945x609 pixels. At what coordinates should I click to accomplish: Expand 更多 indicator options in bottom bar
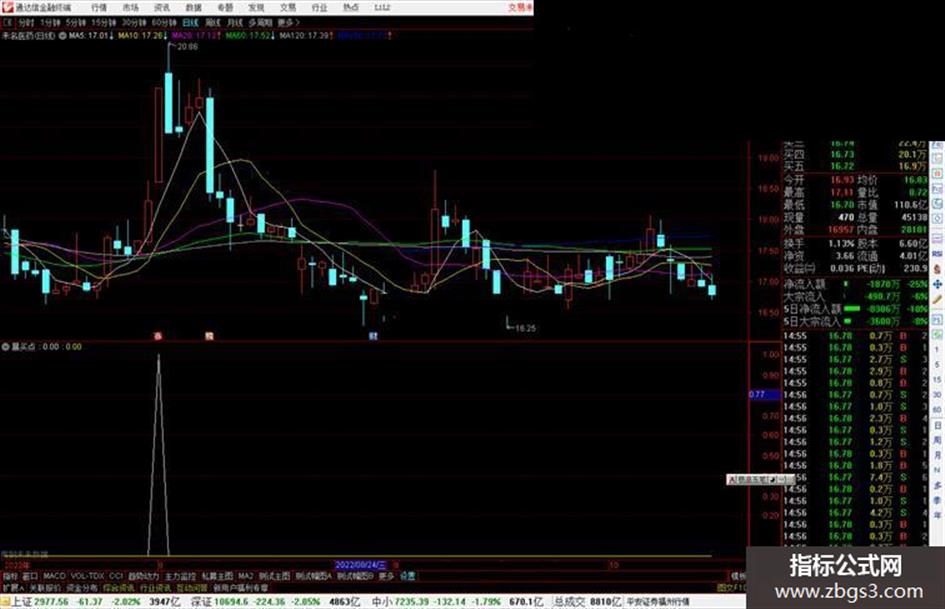pyautogui.click(x=386, y=576)
